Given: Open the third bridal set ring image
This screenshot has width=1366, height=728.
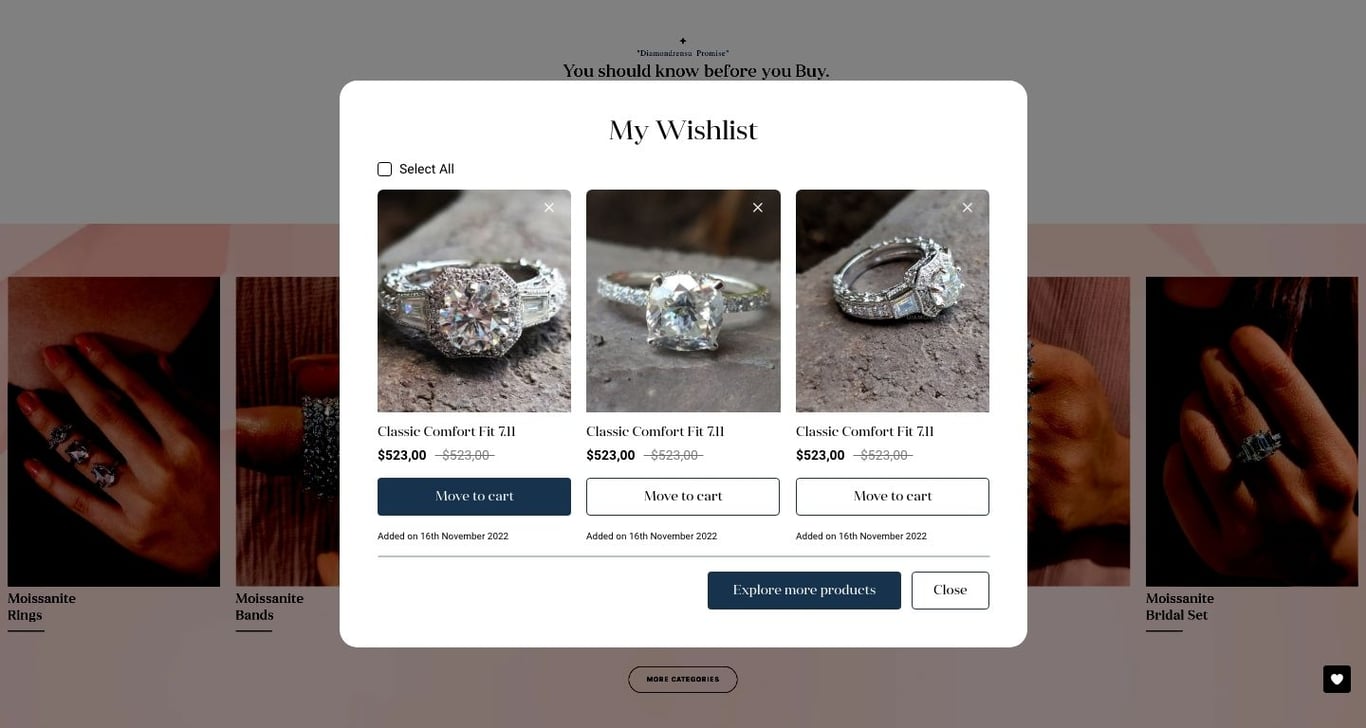Looking at the screenshot, I should point(892,301).
